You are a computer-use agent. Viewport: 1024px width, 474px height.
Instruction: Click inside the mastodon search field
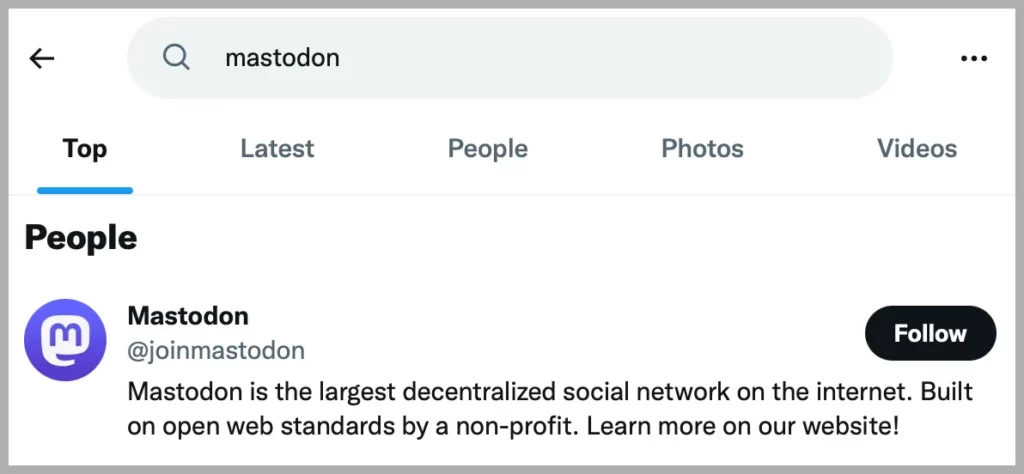(509, 57)
